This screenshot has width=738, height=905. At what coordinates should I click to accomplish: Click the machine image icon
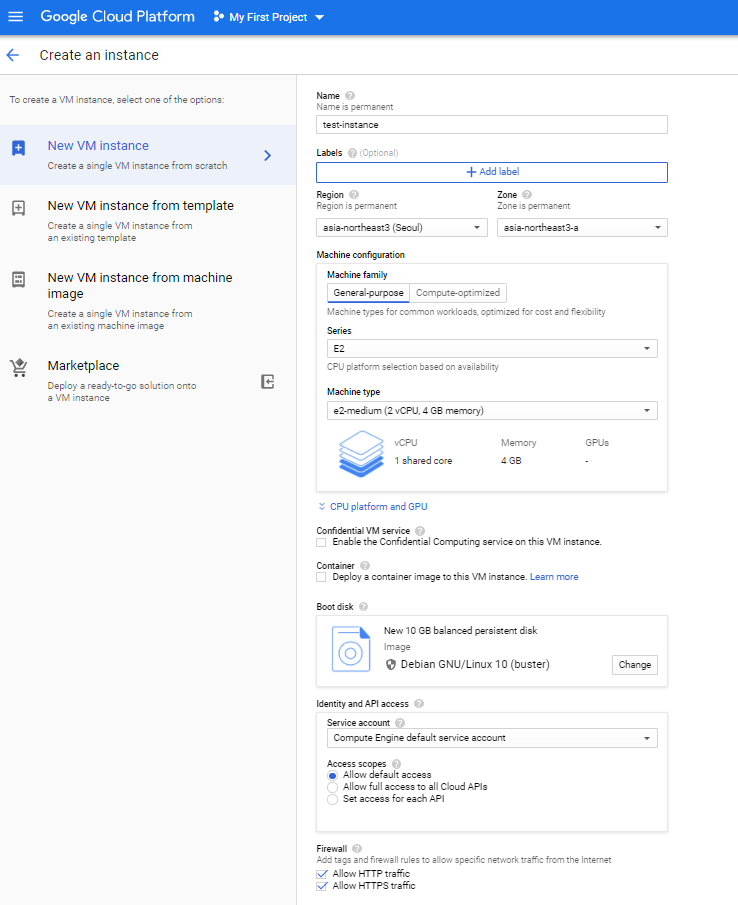click(x=18, y=279)
